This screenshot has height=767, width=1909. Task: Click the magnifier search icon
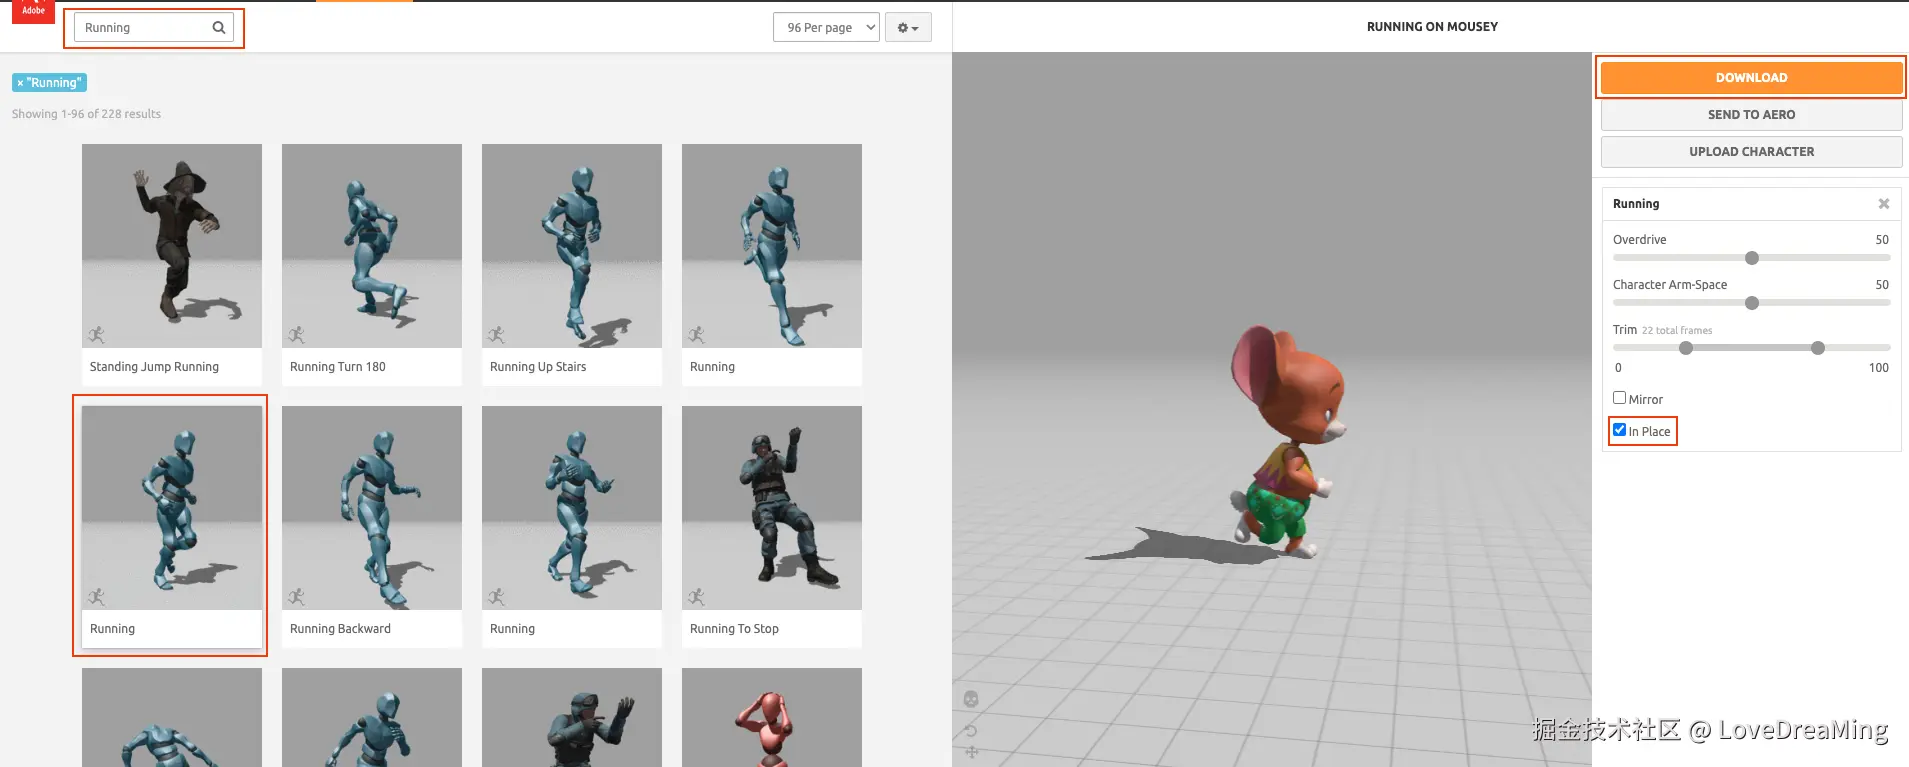coord(218,28)
